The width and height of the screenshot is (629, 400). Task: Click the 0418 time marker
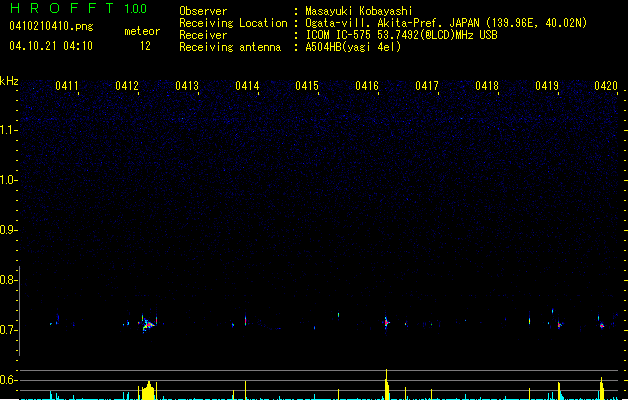coord(487,86)
